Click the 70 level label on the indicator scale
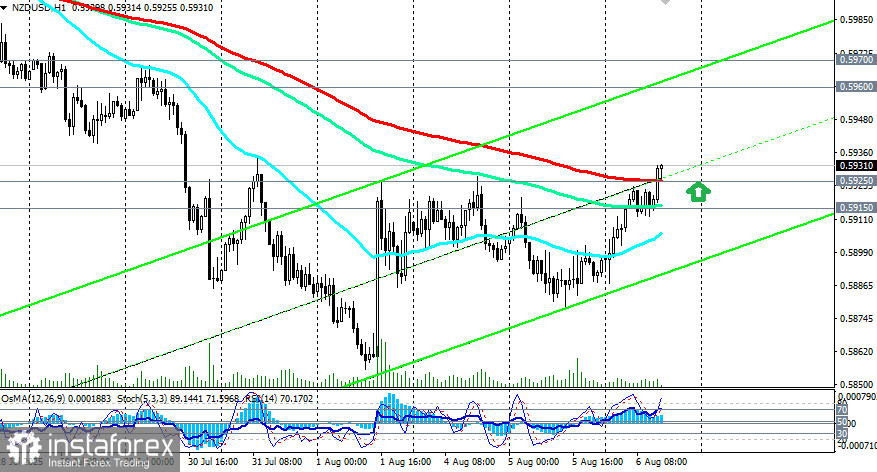 tap(842, 410)
